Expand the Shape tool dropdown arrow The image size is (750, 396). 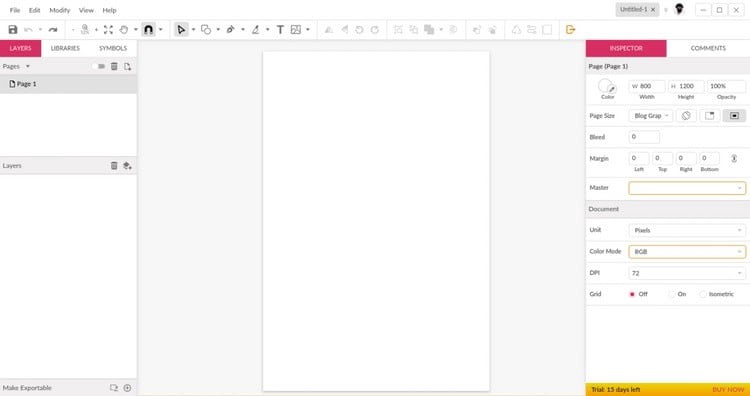pos(218,30)
